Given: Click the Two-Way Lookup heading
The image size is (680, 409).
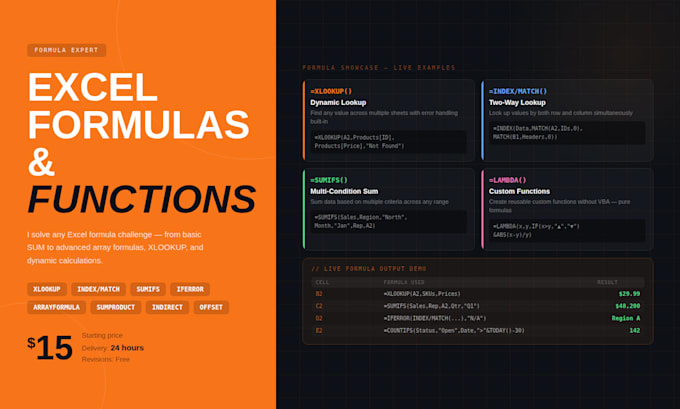Looking at the screenshot, I should [517, 103].
